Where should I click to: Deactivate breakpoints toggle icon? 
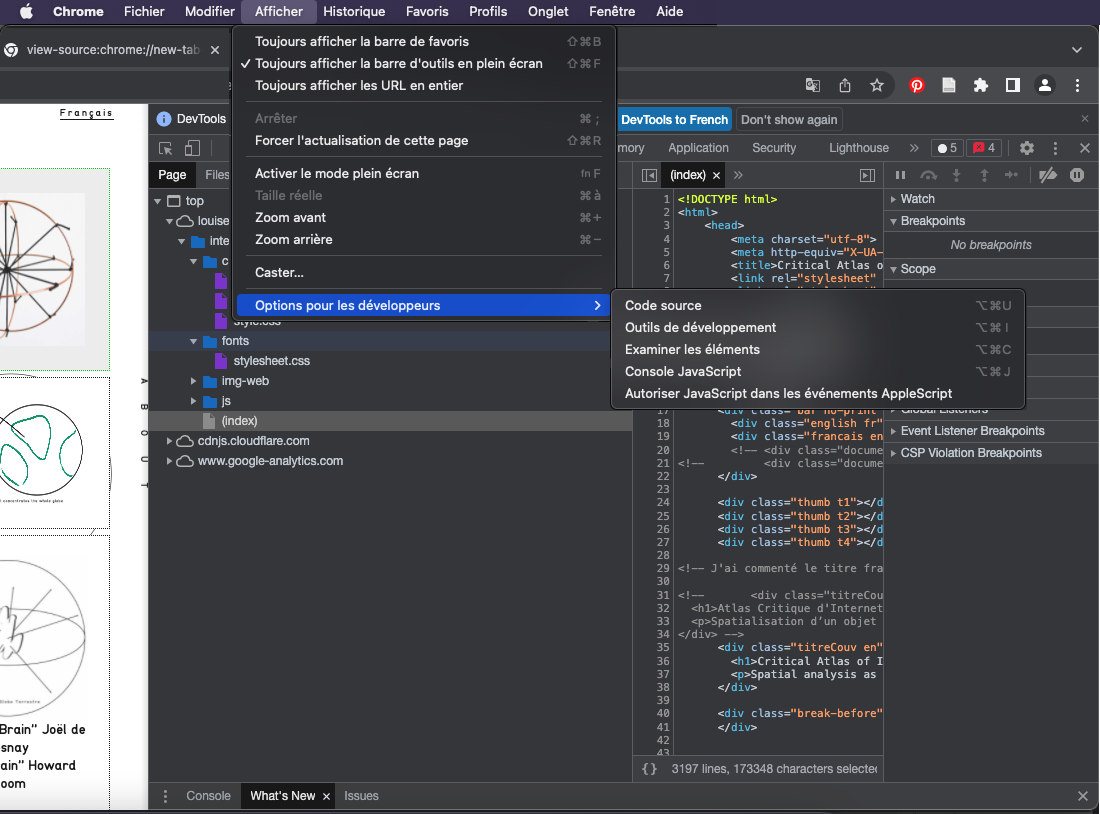pyautogui.click(x=1048, y=175)
